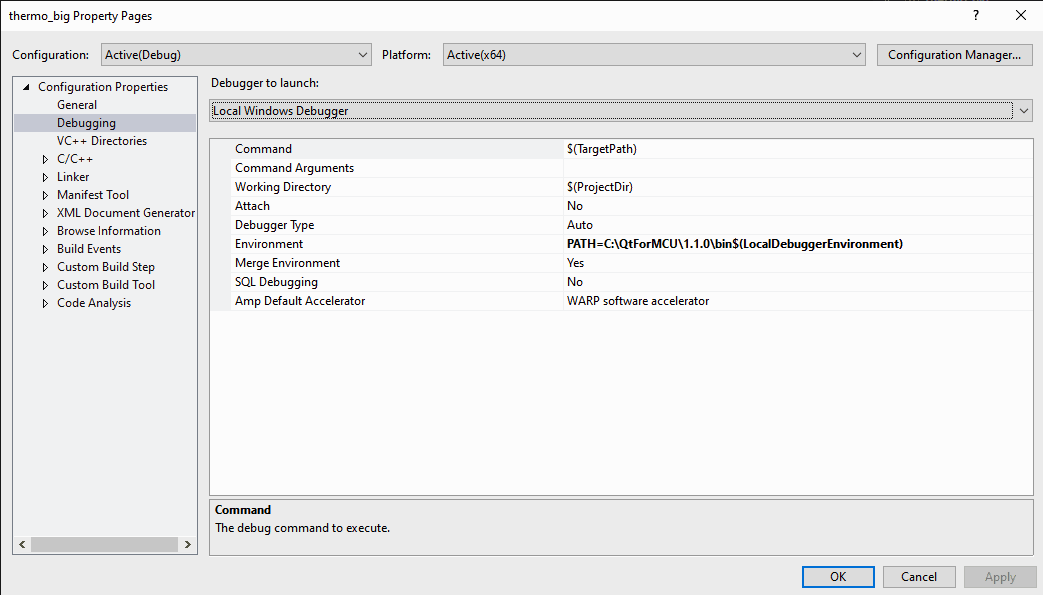Screen dimensions: 1043x595
Task: Expand the Manifest Tool node
Action: [45, 195]
